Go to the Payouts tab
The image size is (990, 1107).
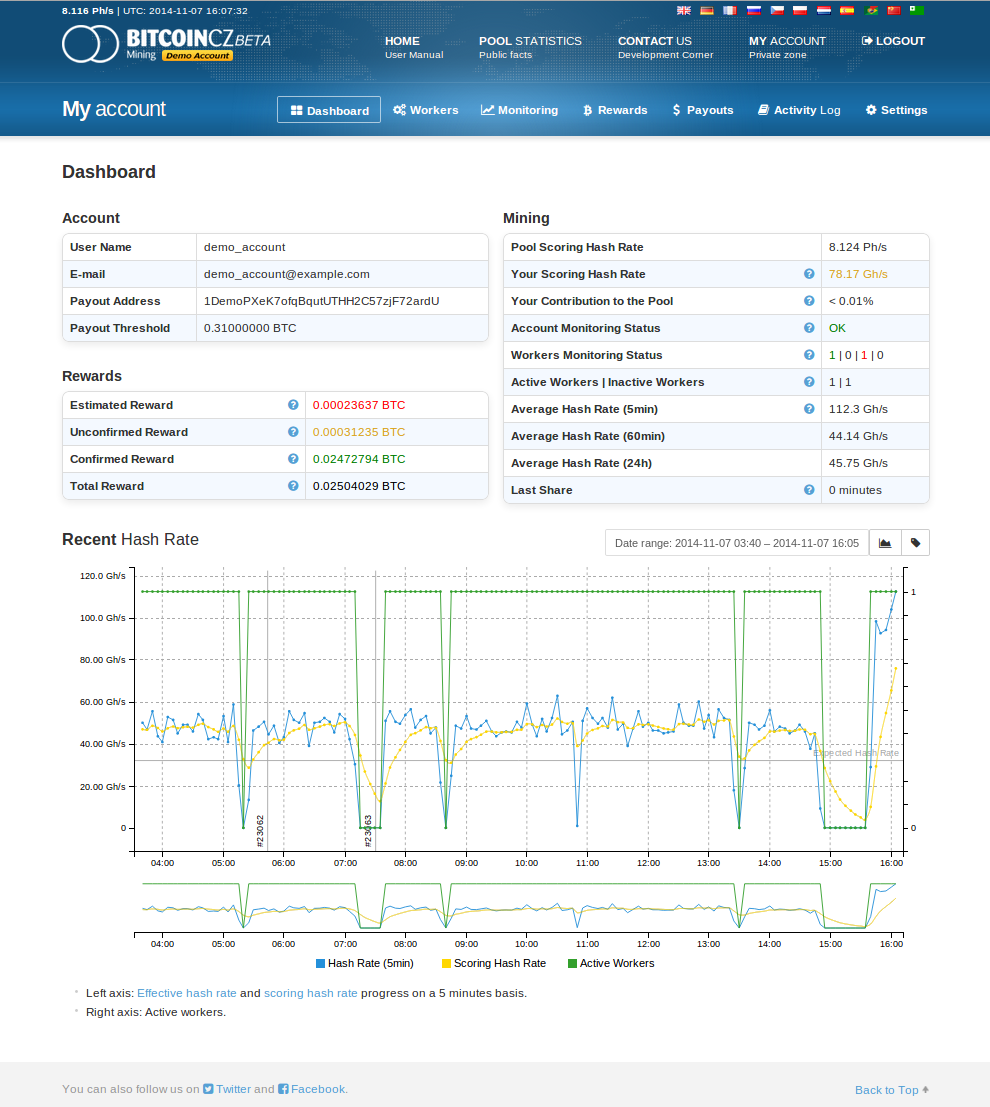(702, 110)
